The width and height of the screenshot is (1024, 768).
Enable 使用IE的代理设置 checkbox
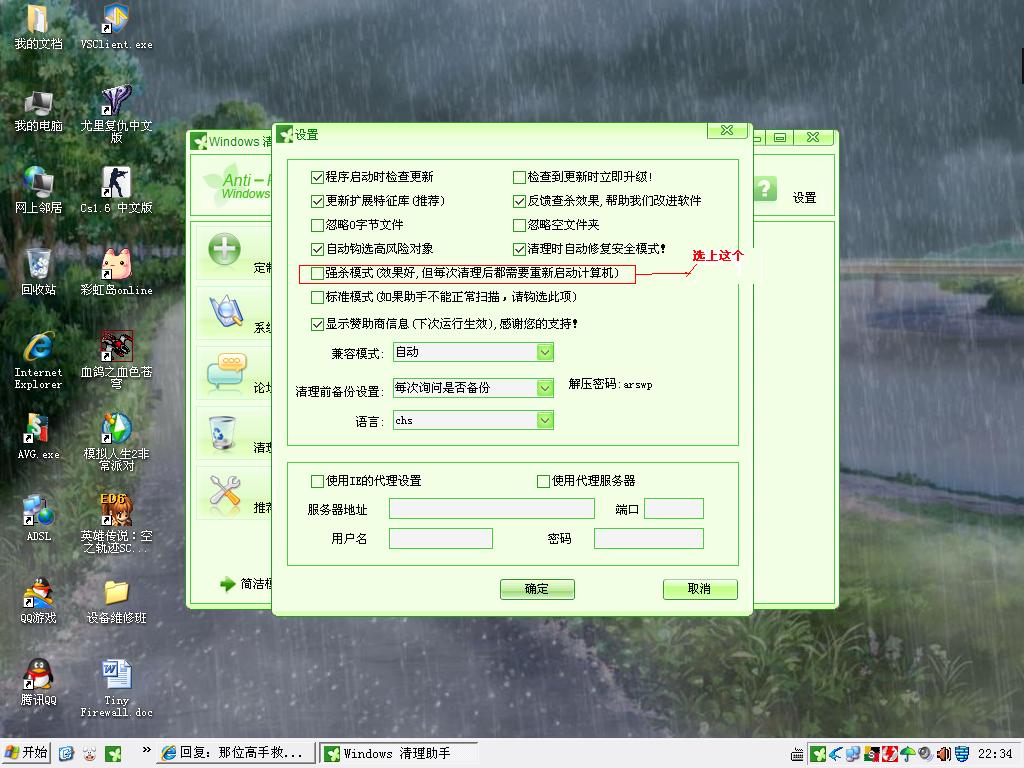[x=317, y=481]
